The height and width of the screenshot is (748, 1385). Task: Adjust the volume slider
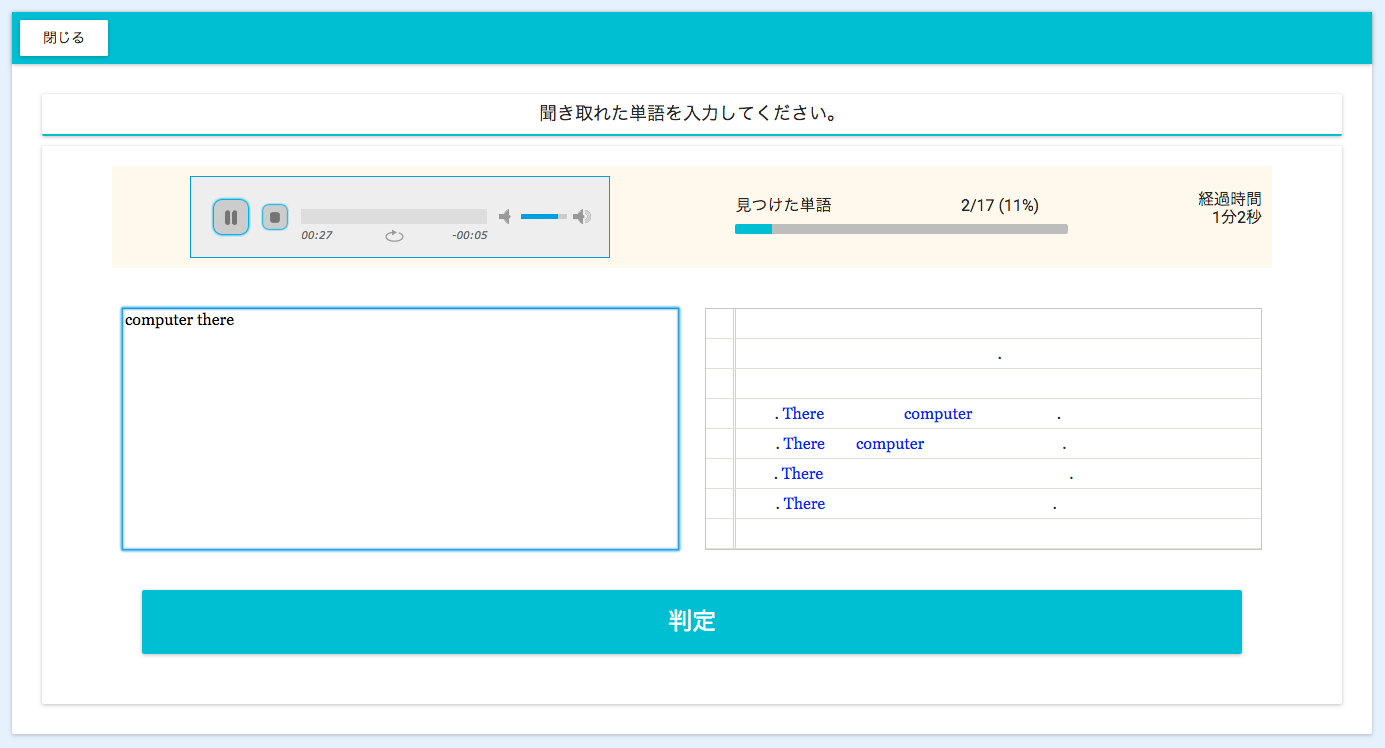[x=544, y=217]
